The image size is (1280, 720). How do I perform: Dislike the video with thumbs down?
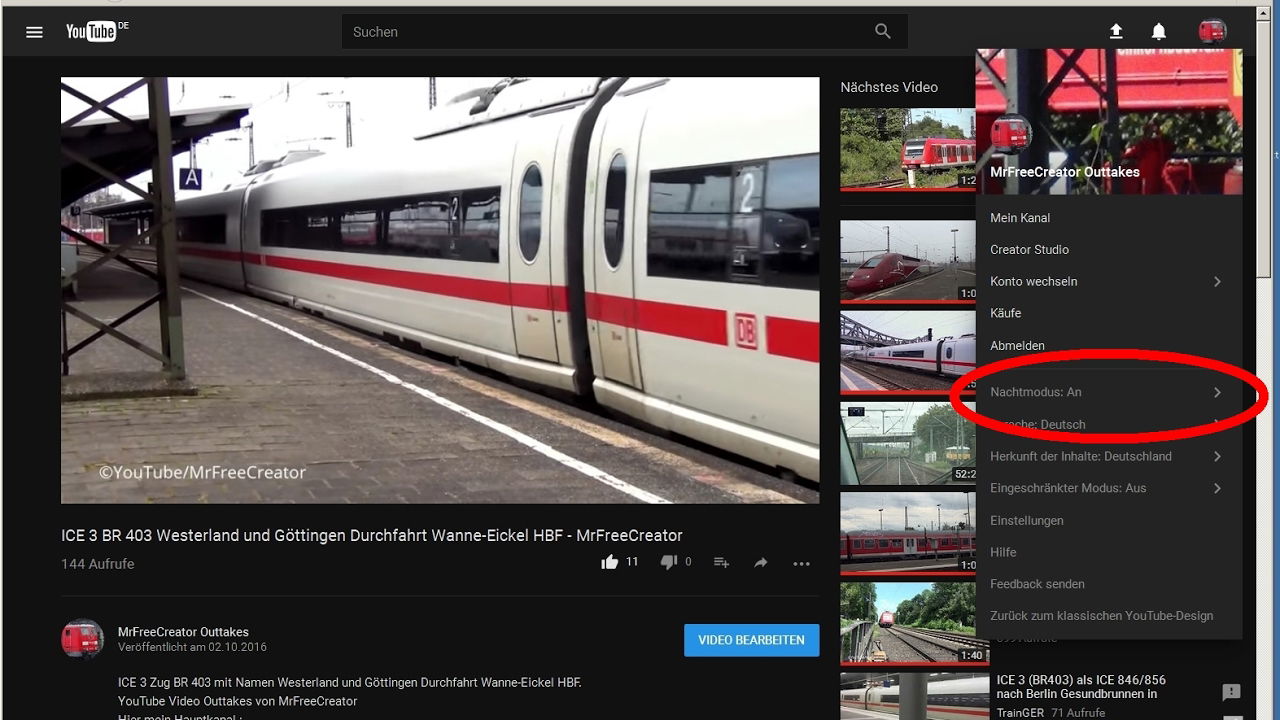click(666, 561)
